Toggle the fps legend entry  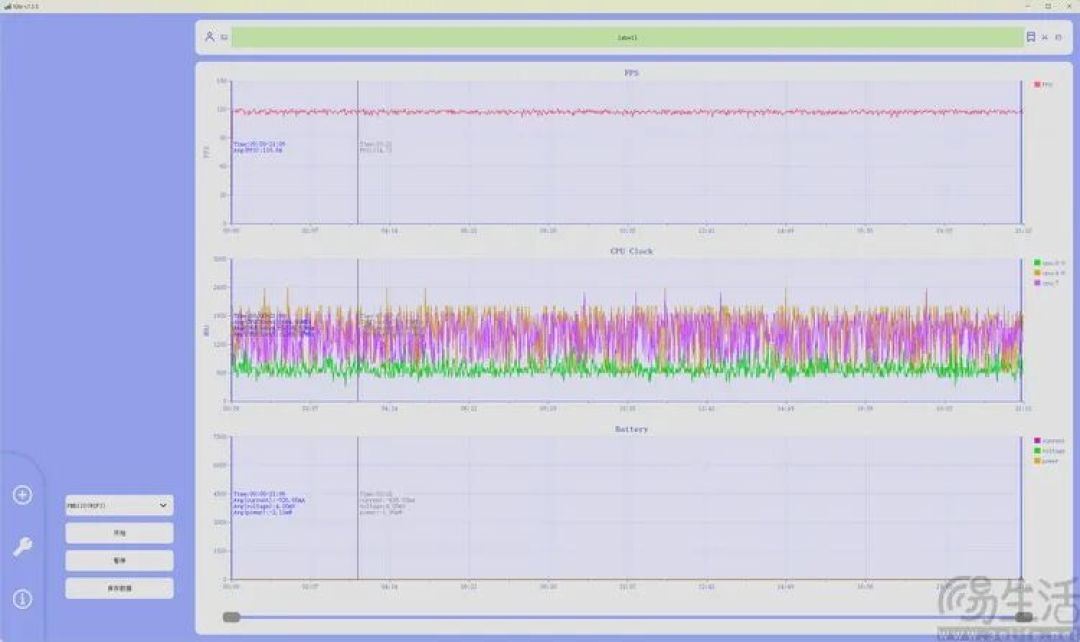coord(1043,84)
